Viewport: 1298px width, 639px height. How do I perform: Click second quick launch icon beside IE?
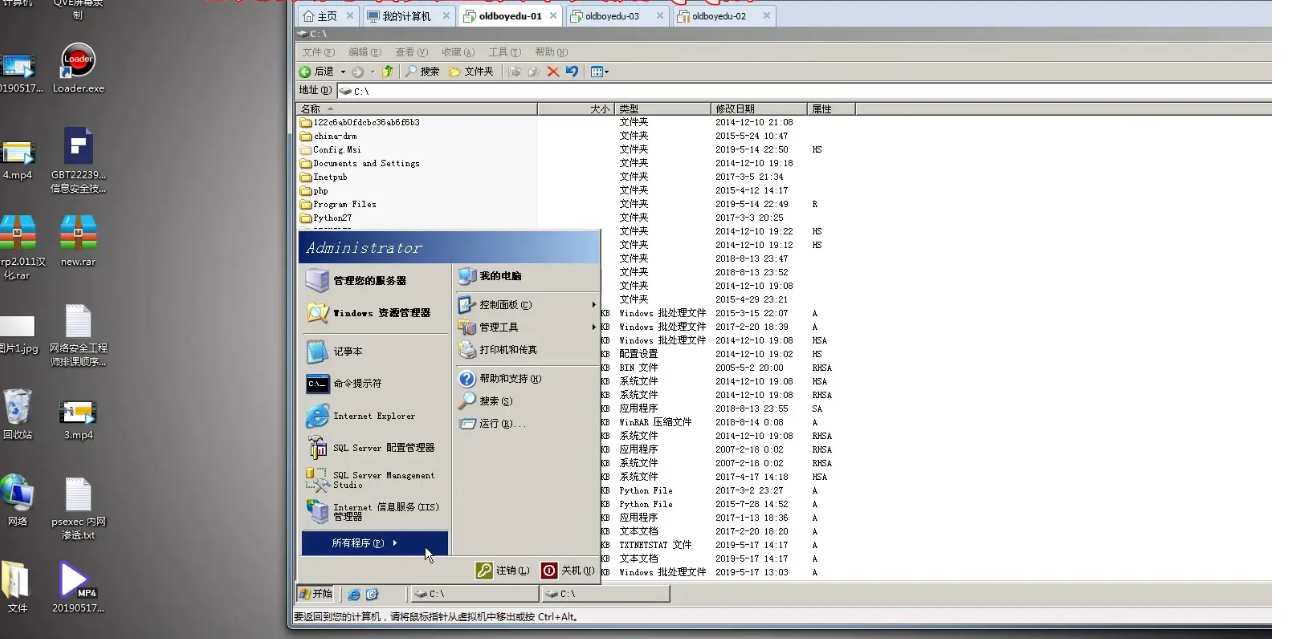[372, 594]
